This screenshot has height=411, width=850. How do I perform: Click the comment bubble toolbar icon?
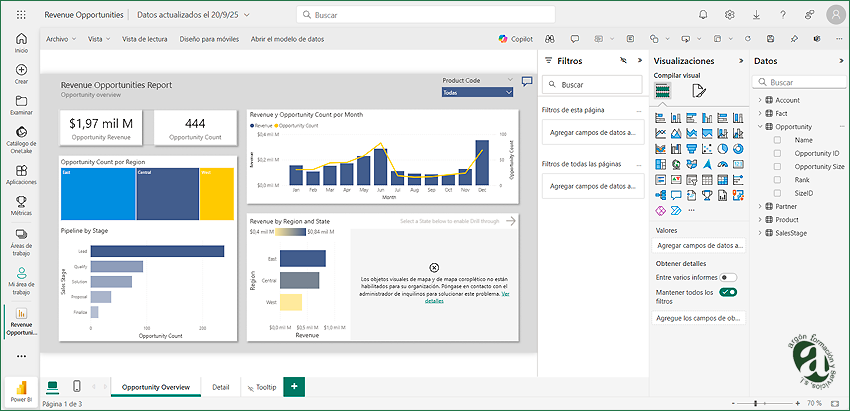tap(575, 39)
